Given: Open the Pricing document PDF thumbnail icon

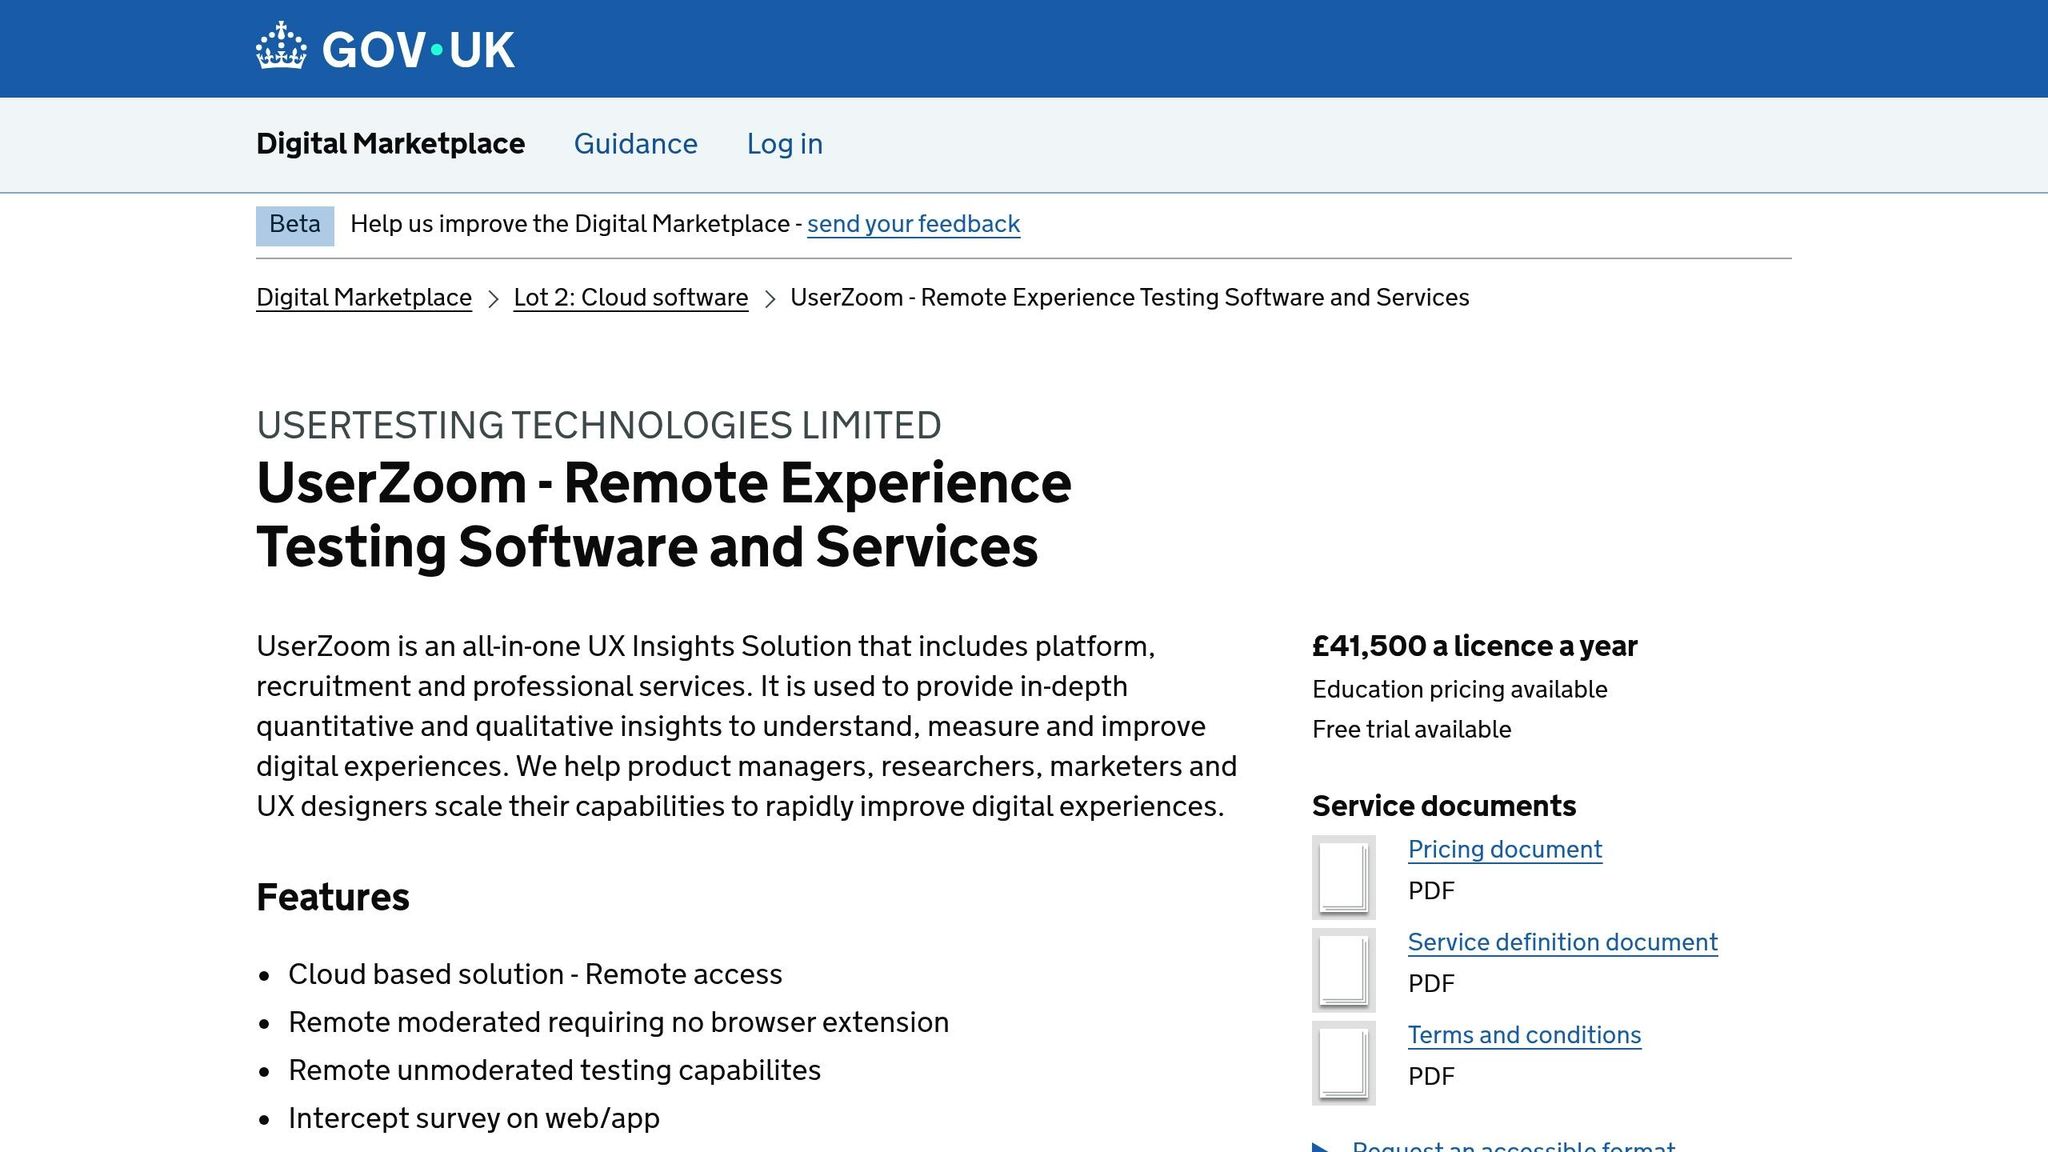Looking at the screenshot, I should tap(1343, 877).
